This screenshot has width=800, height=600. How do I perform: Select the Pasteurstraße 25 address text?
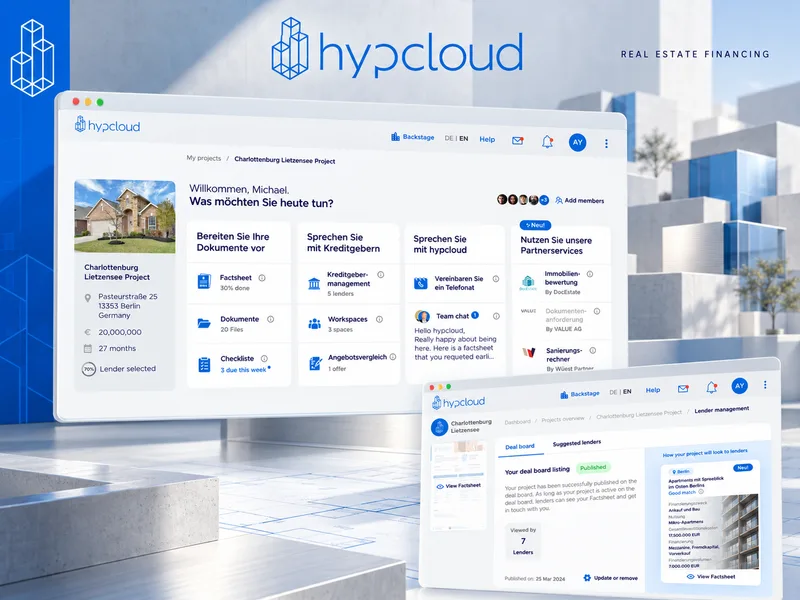tap(128, 296)
